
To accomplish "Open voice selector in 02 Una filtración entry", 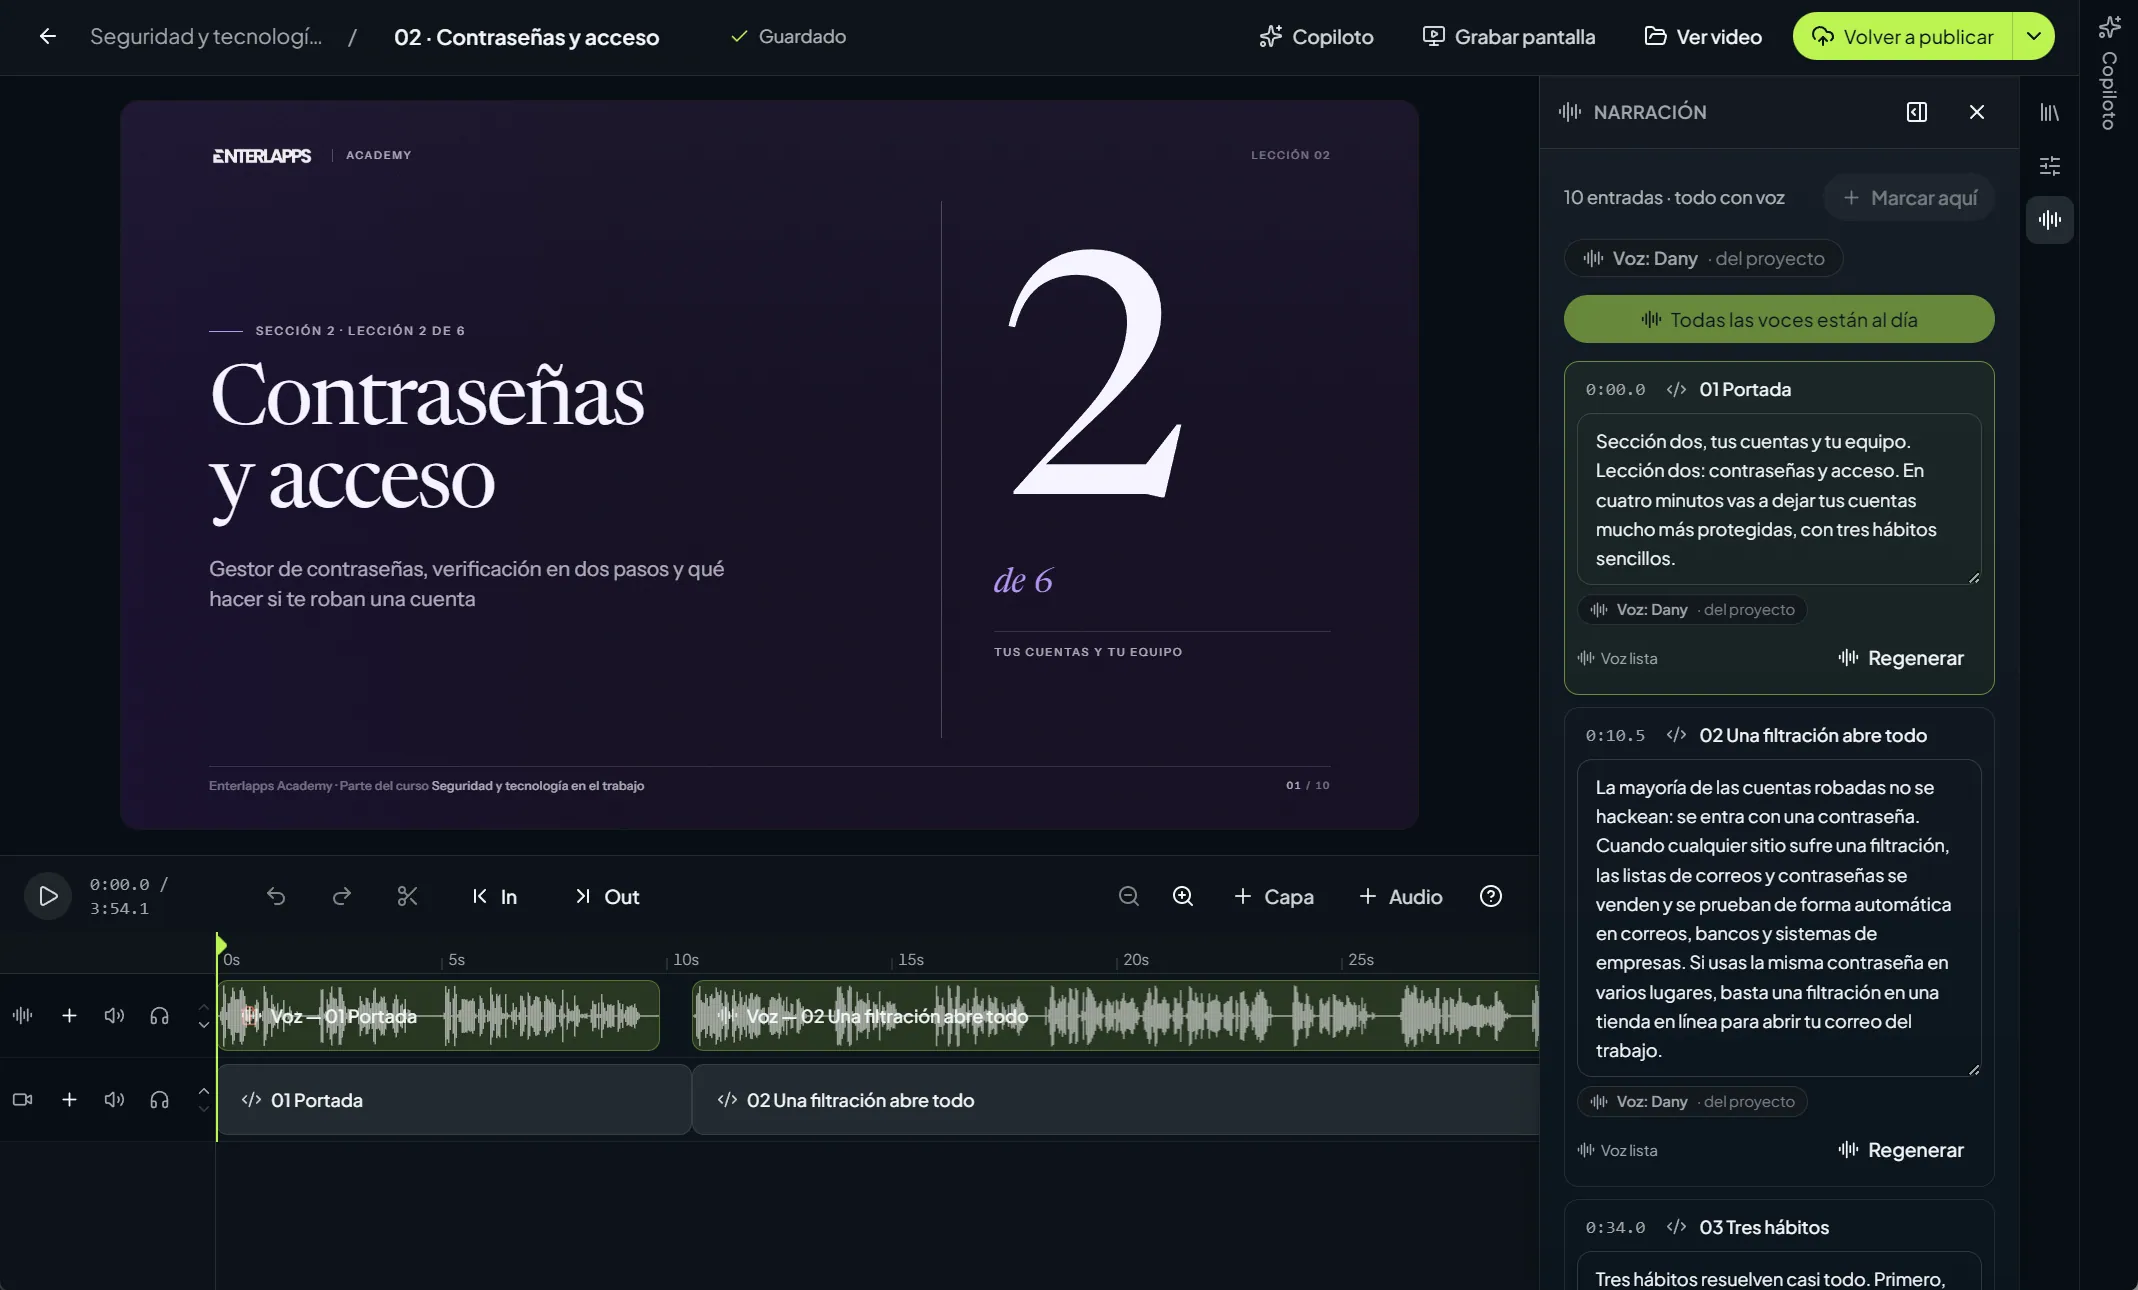I will coord(1692,1102).
